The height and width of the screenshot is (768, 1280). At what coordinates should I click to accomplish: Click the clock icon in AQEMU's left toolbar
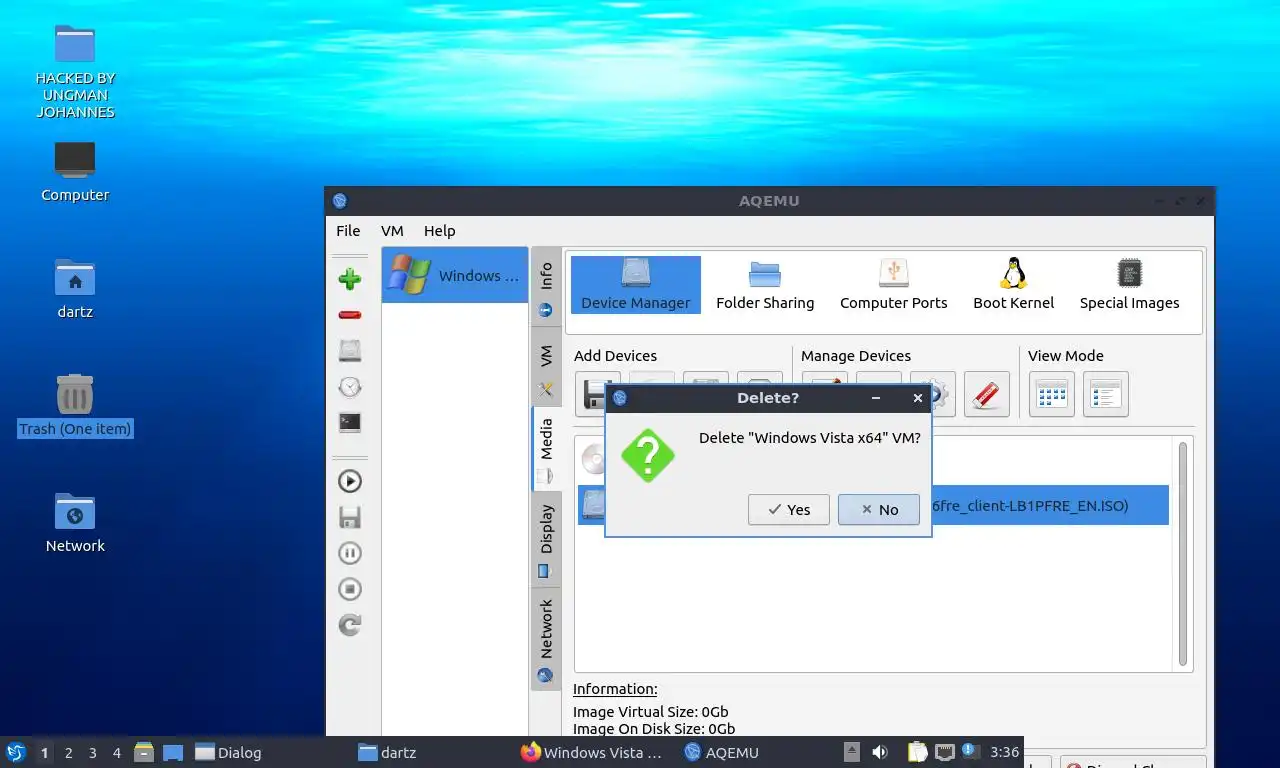point(350,387)
